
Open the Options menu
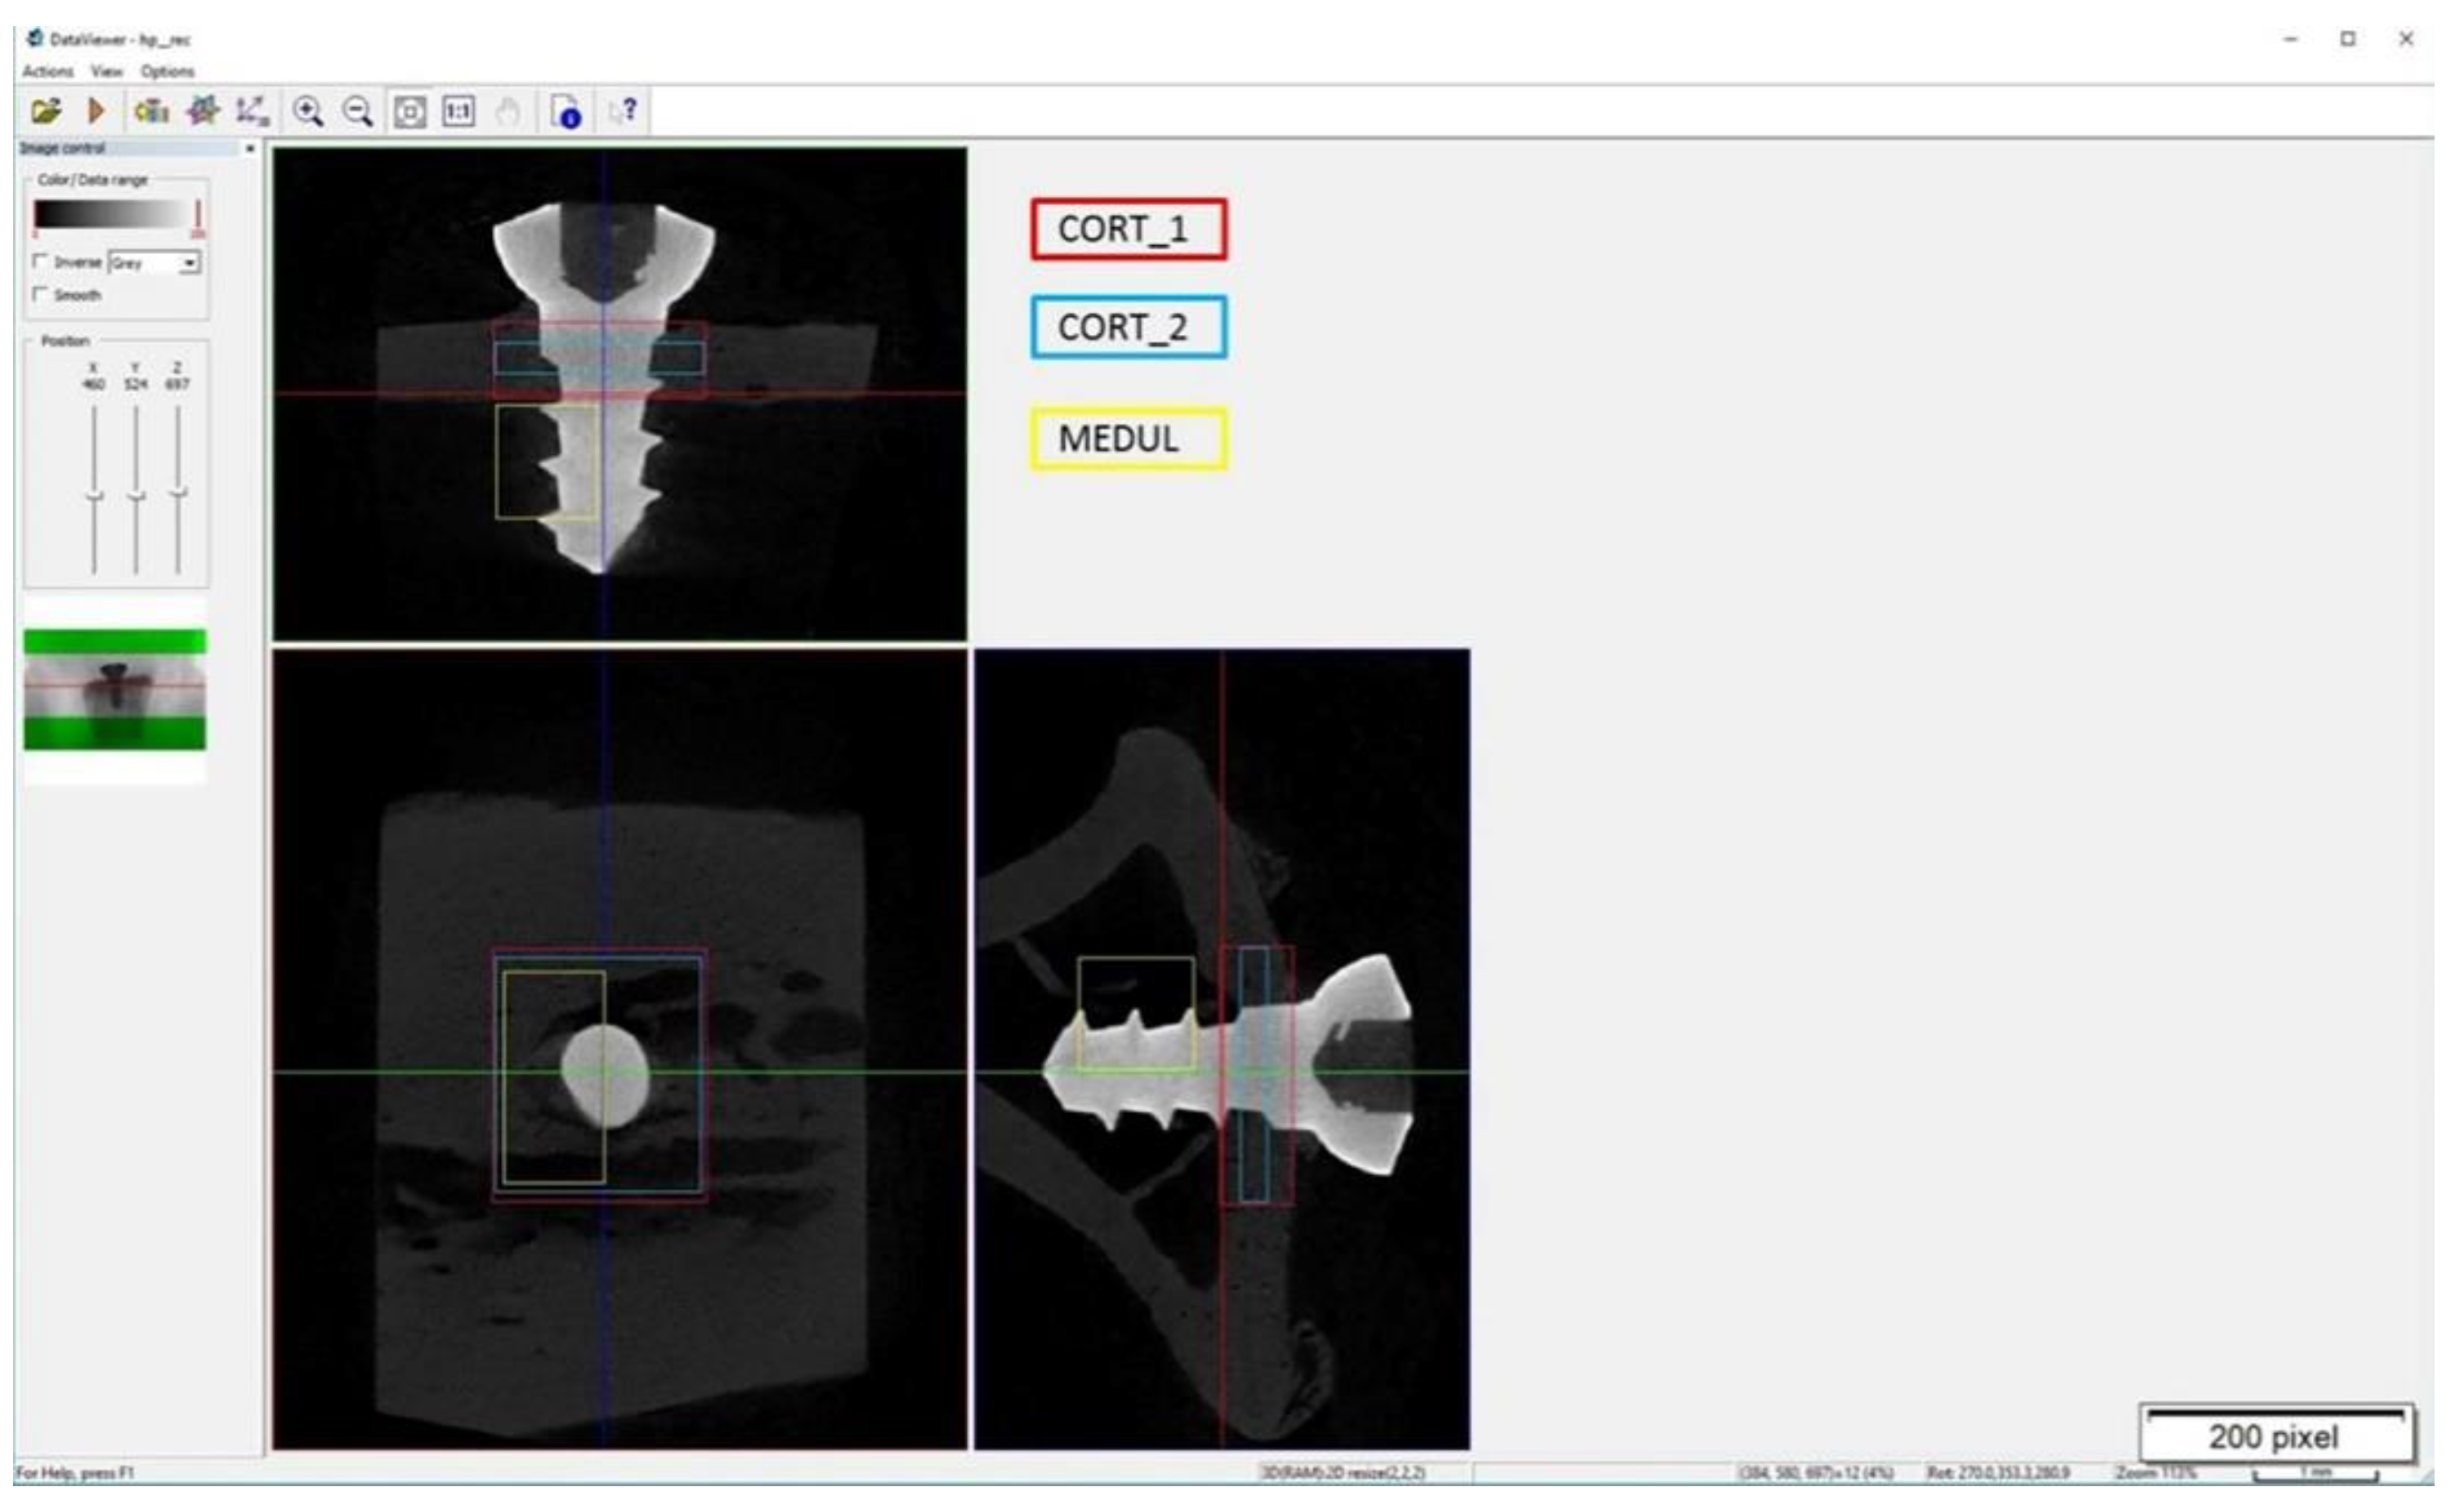[x=167, y=71]
